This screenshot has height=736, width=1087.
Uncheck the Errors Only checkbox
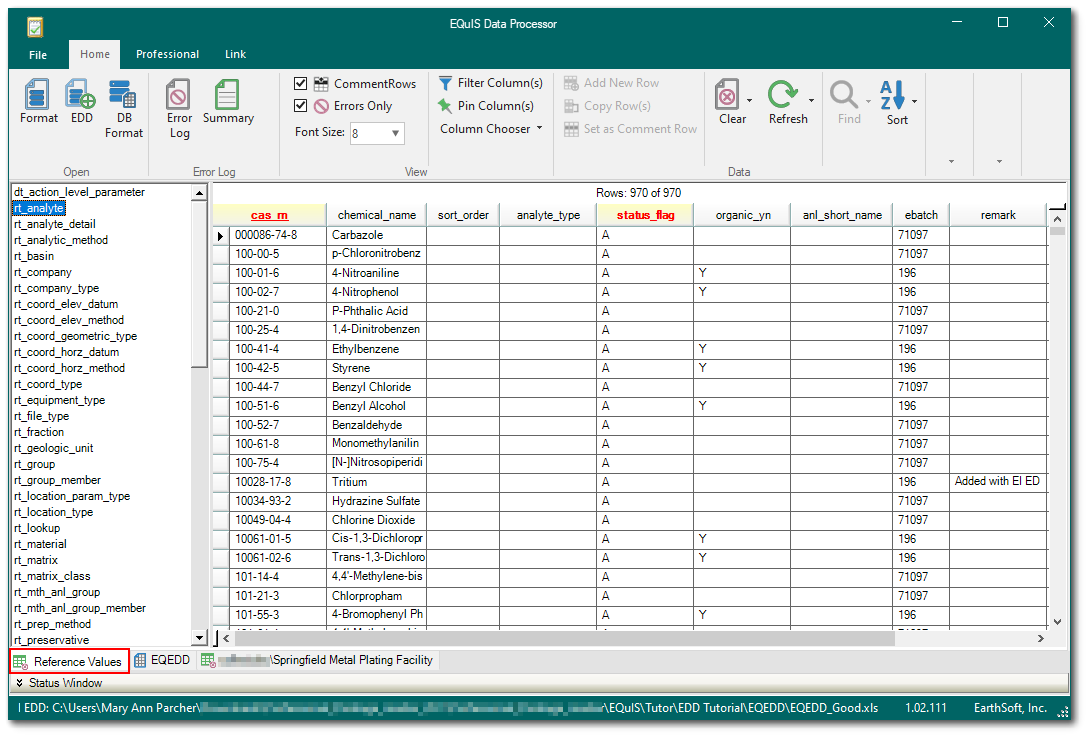[x=301, y=106]
